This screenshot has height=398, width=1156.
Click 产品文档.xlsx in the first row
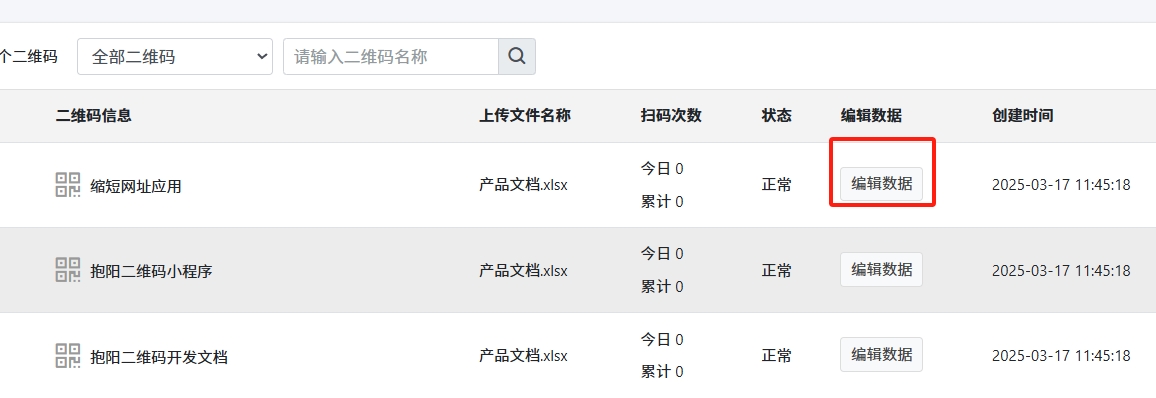(523, 185)
